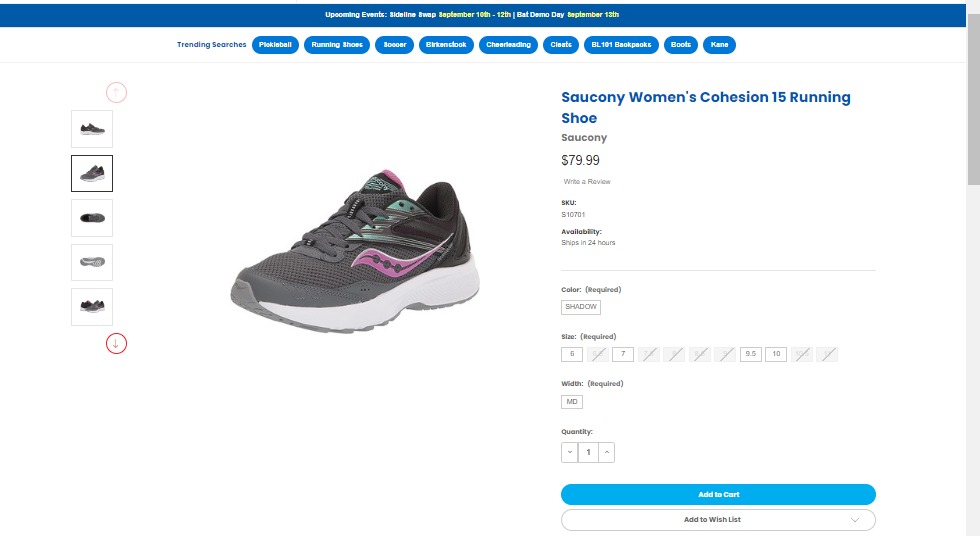
Task: Open the Write a Review link
Action: tap(587, 182)
